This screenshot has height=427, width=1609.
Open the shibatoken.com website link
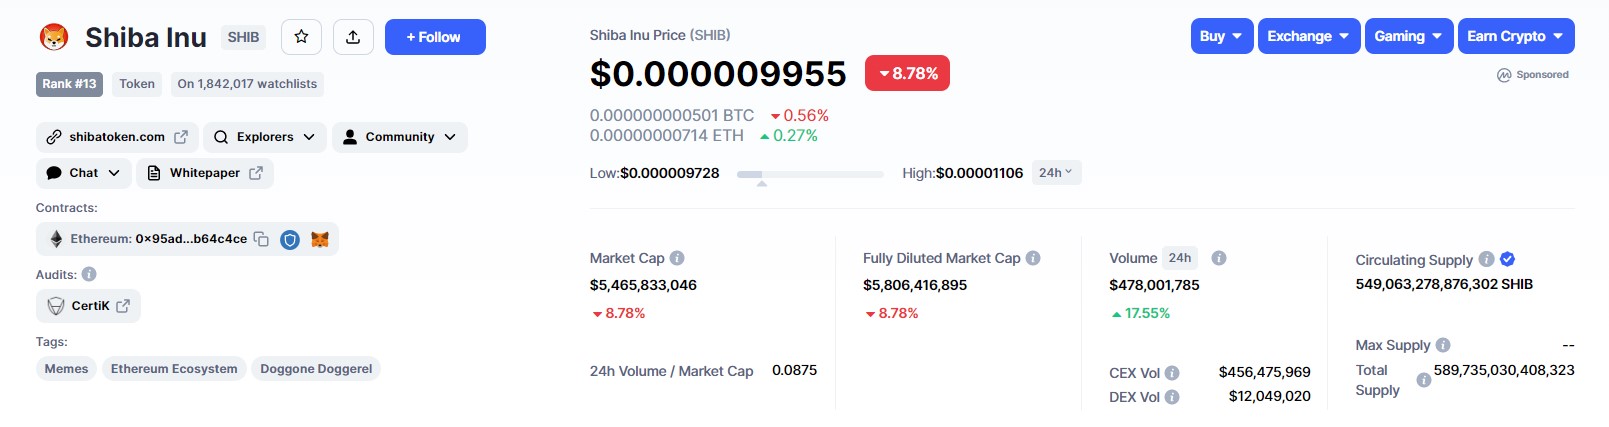(117, 137)
